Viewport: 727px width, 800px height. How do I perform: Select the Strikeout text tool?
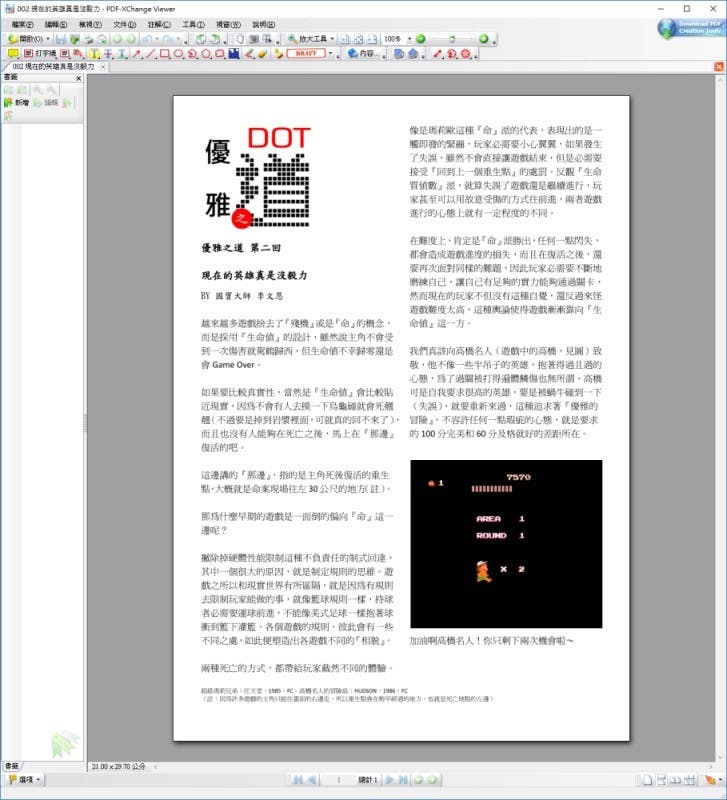coord(109,53)
